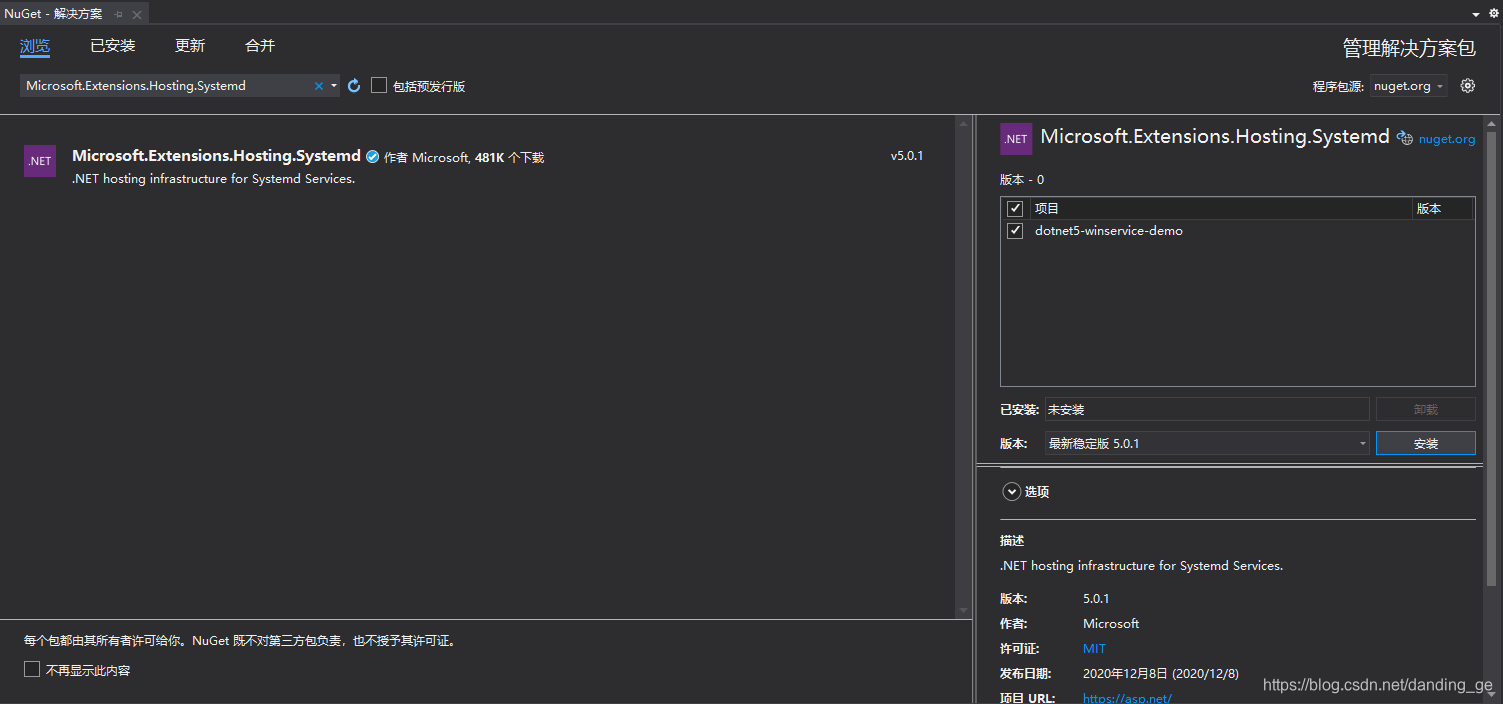Select Microsoft.Extensions.Hosting.Systemd package title in results
This screenshot has width=1503, height=704.
[x=216, y=156]
